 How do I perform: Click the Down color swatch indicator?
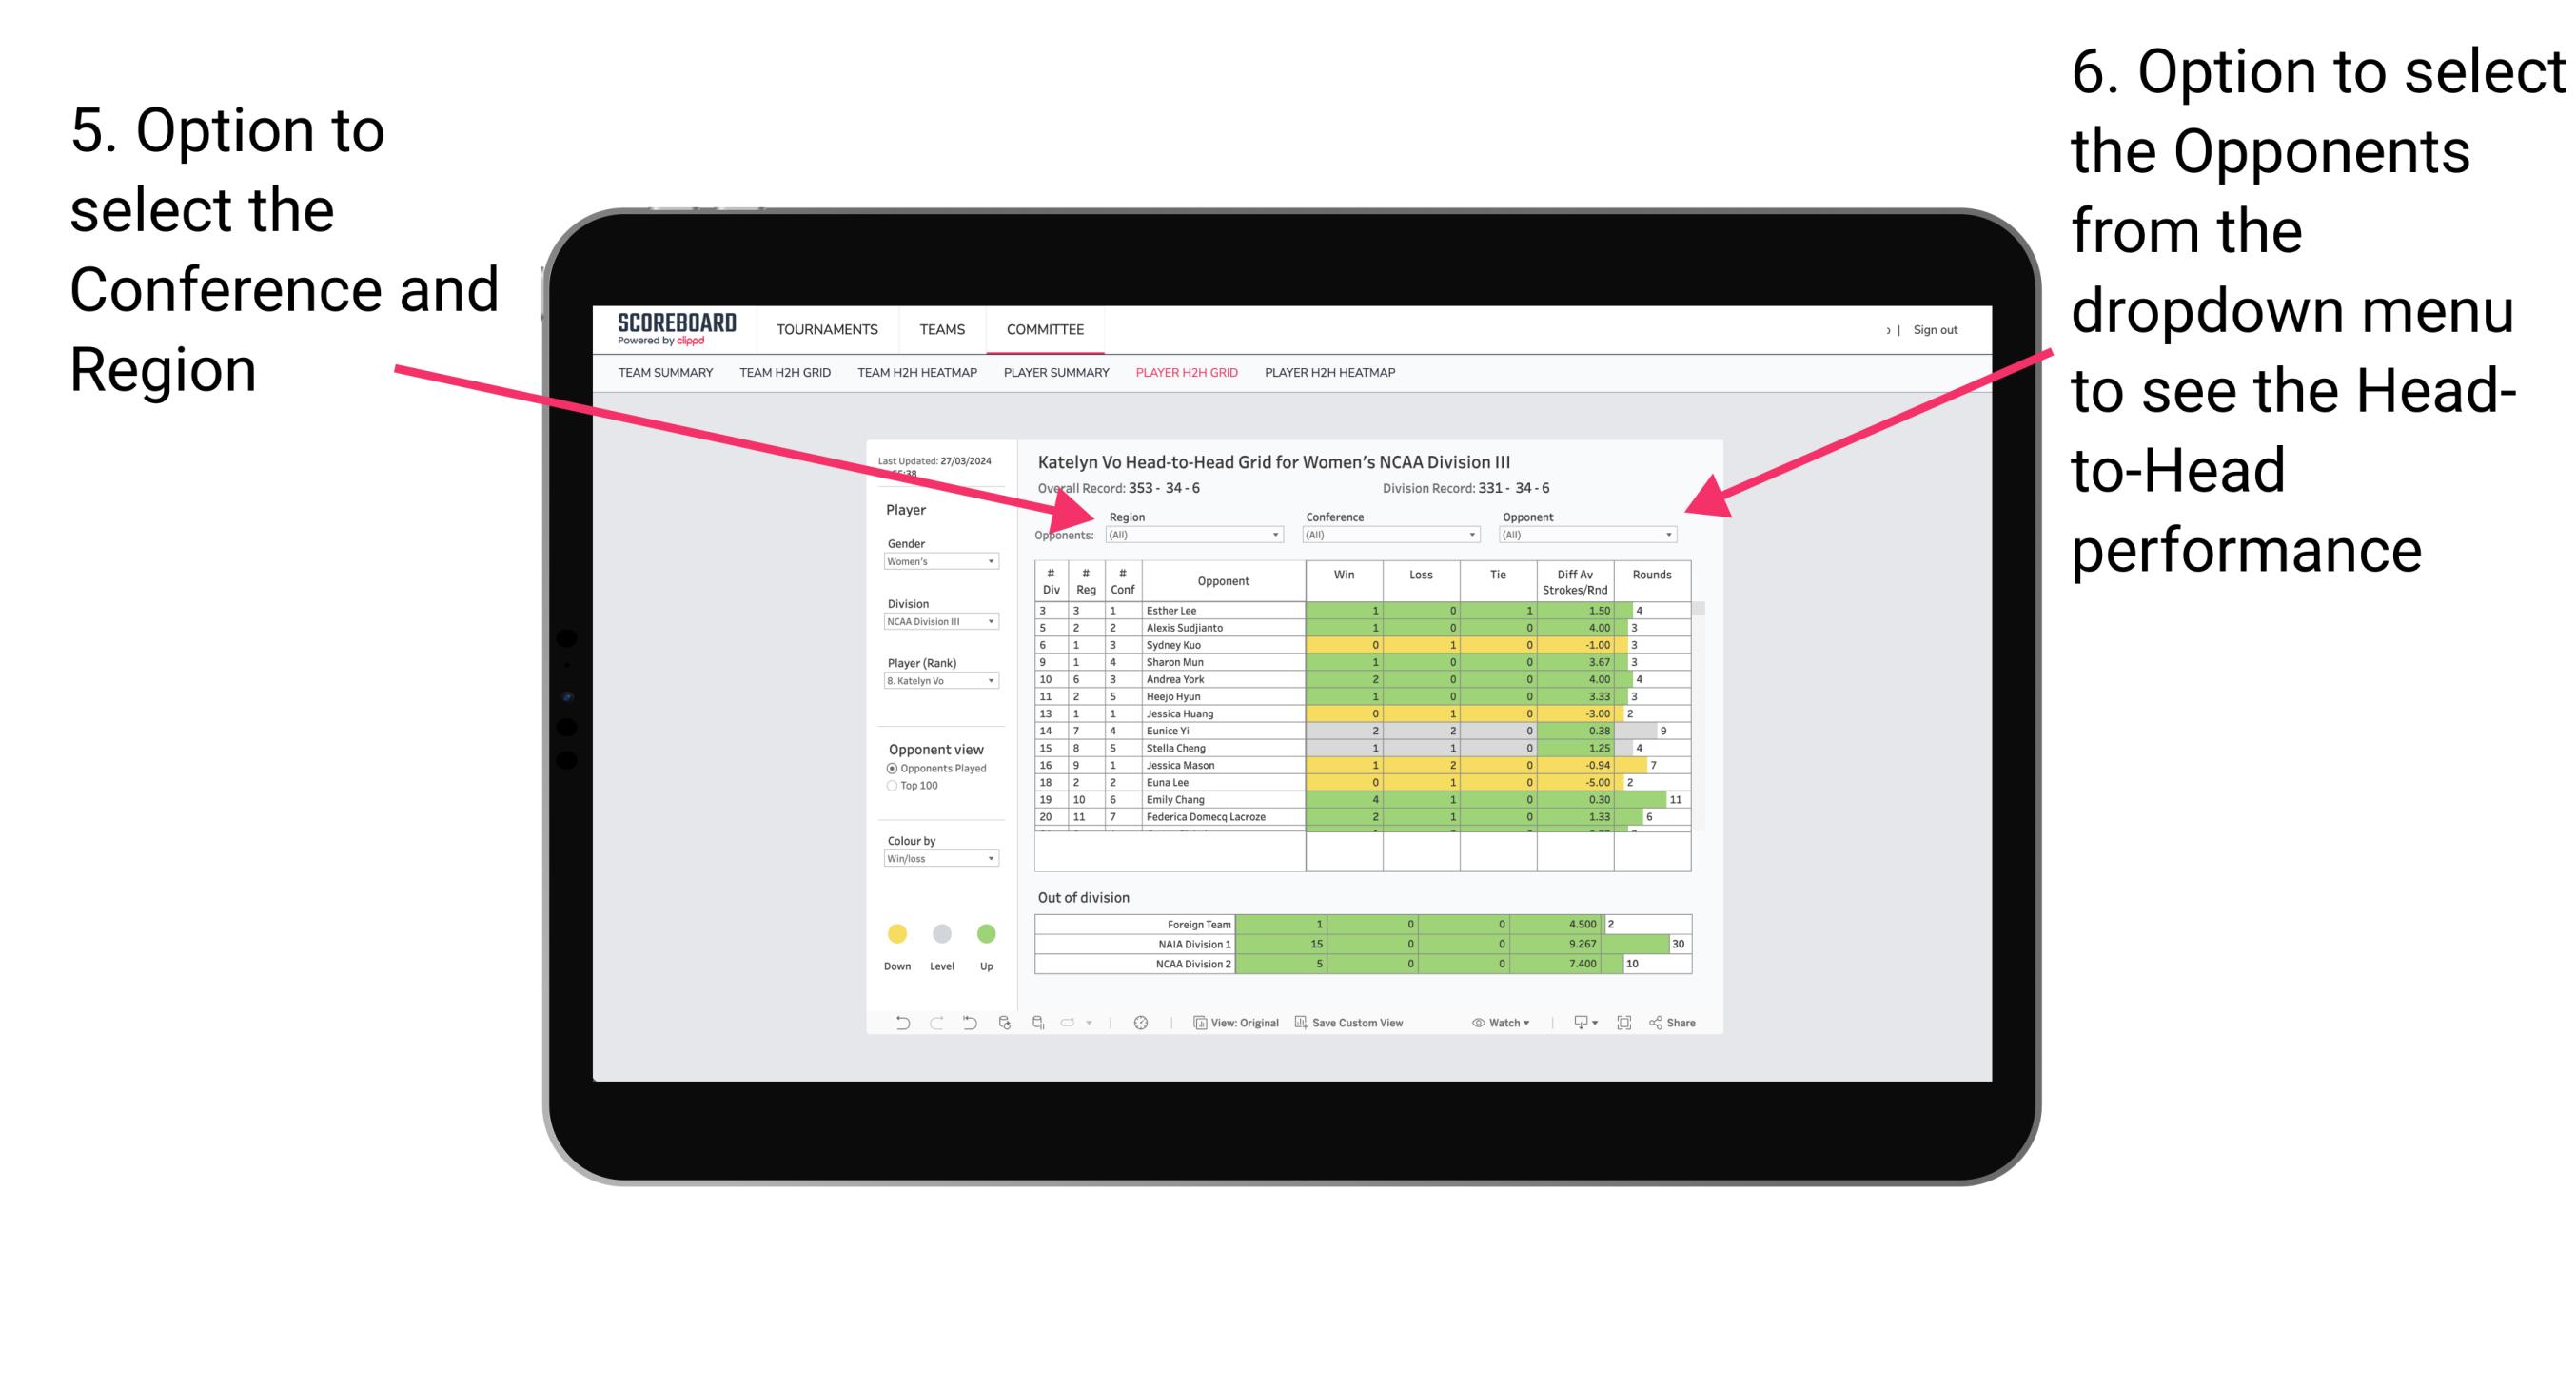click(x=896, y=932)
